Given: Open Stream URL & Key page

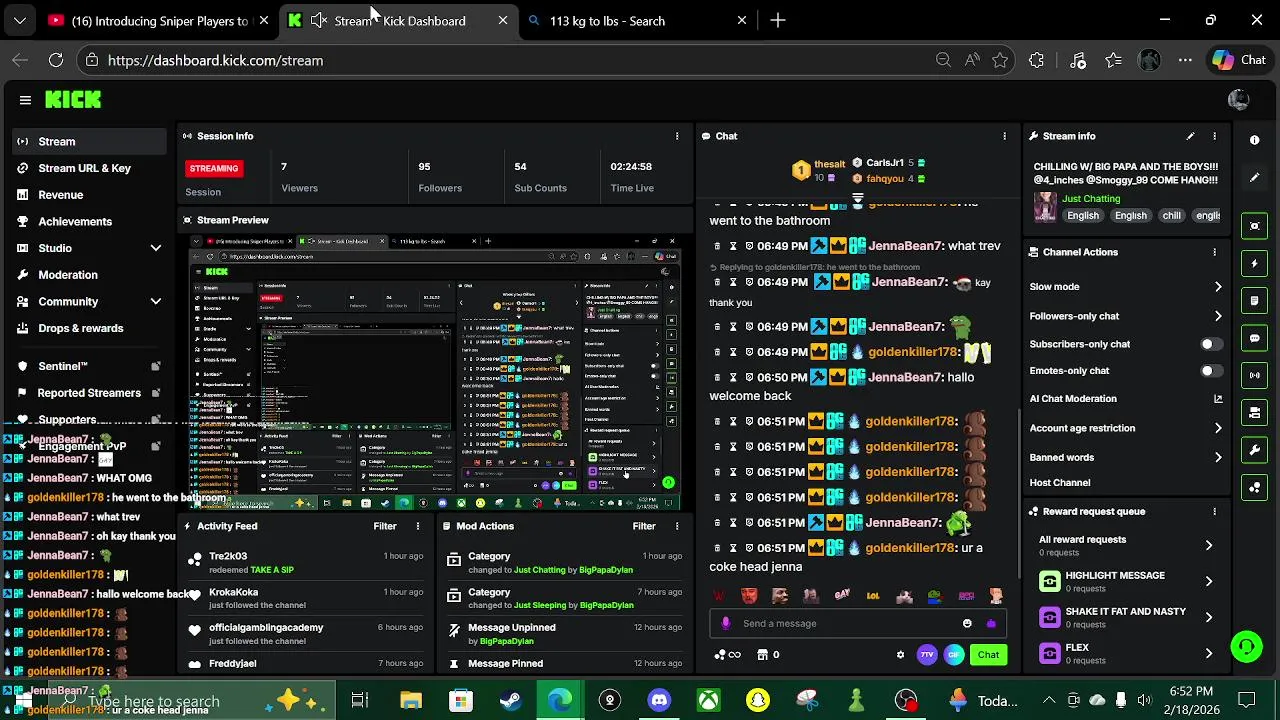Looking at the screenshot, I should click(90, 168).
